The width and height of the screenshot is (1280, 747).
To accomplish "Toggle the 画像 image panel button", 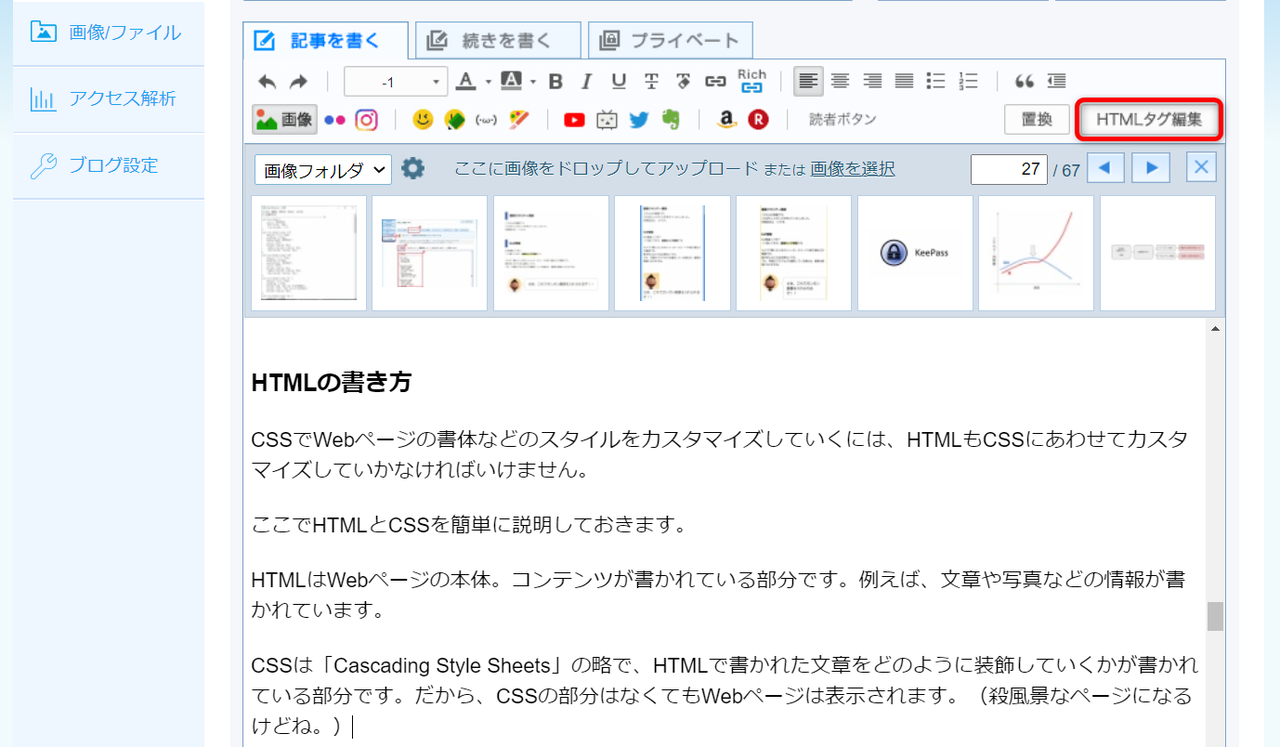I will coord(285,120).
